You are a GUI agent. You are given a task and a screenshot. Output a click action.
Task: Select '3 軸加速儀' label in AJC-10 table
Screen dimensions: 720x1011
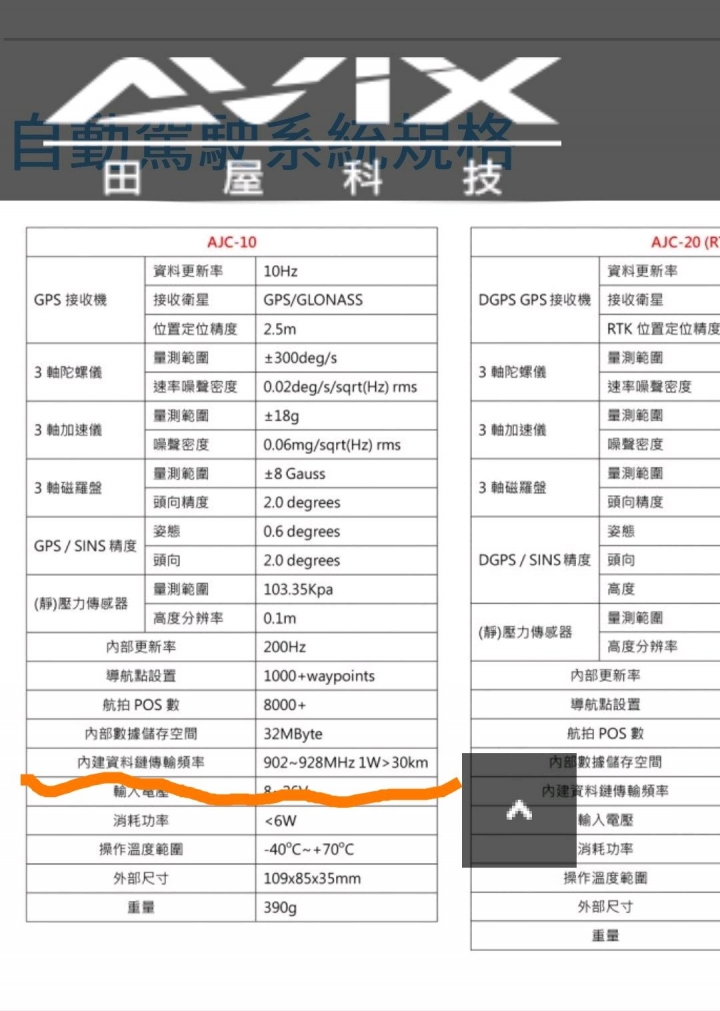pyautogui.click(x=68, y=430)
